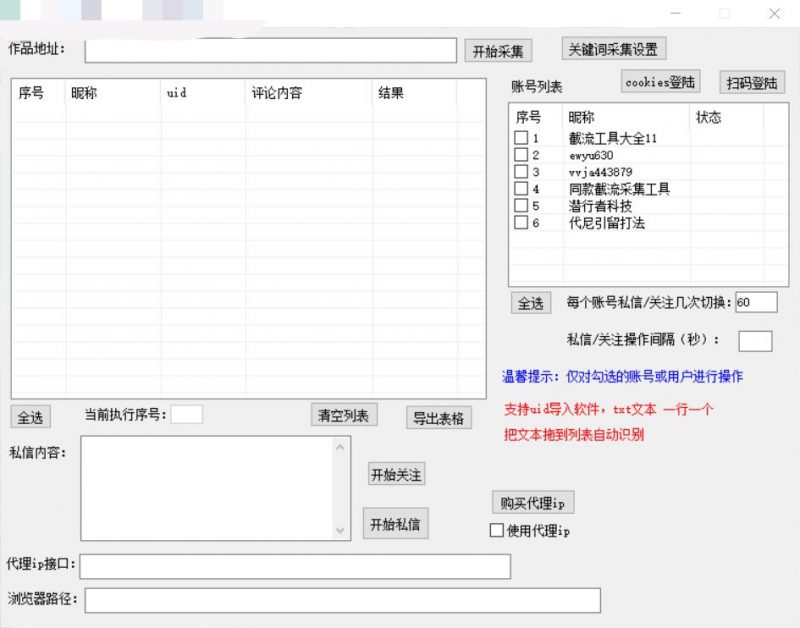Image resolution: width=800 pixels, height=628 pixels.
Task: Click the 开始采集 button
Action: 498,51
